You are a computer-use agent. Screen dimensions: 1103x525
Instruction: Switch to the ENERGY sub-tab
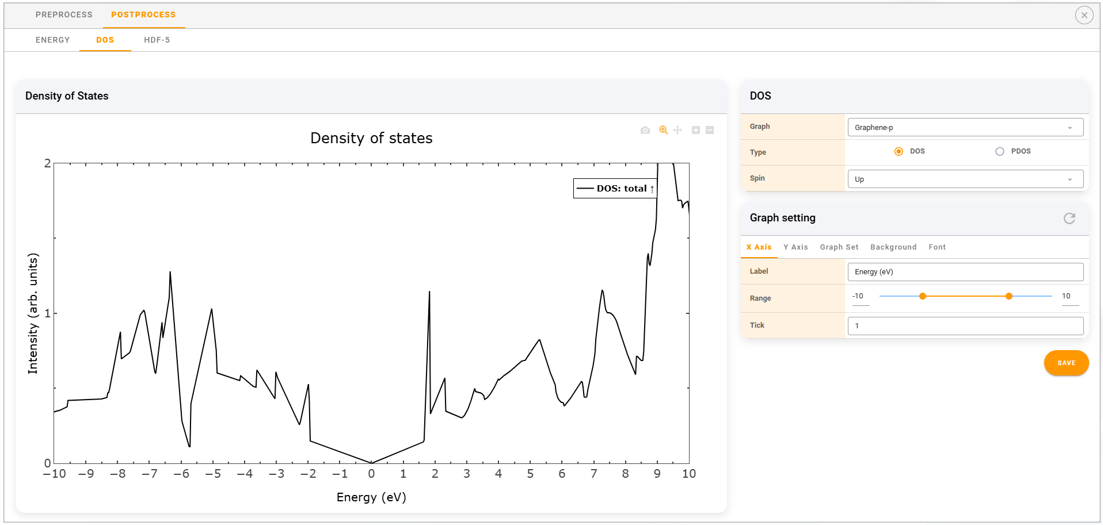[x=53, y=40]
